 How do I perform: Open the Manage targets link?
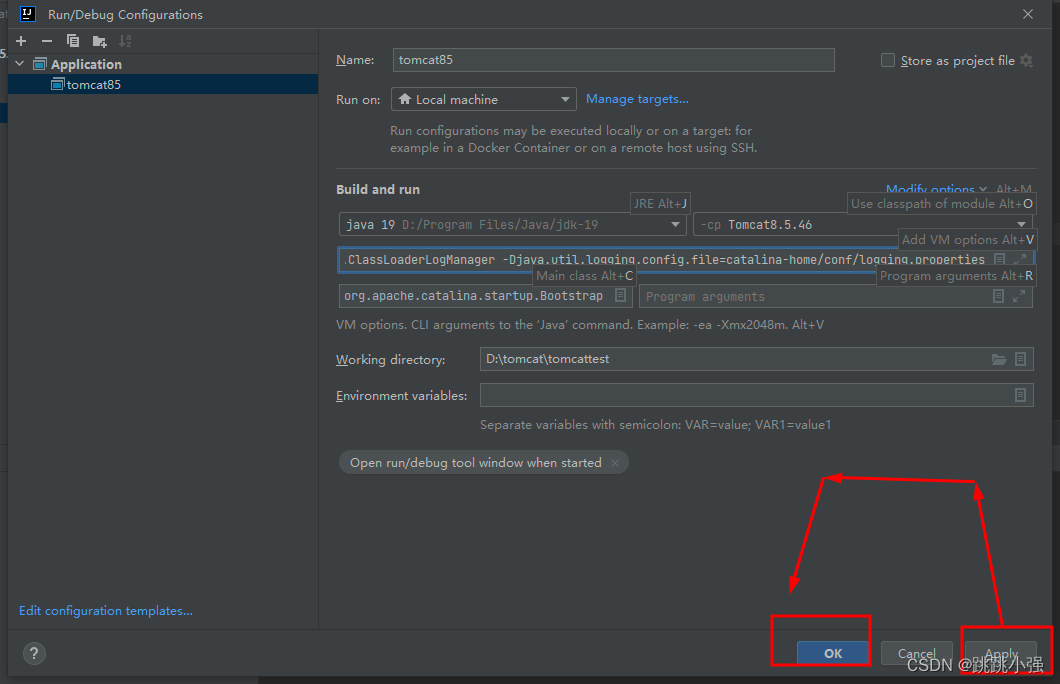coord(637,99)
